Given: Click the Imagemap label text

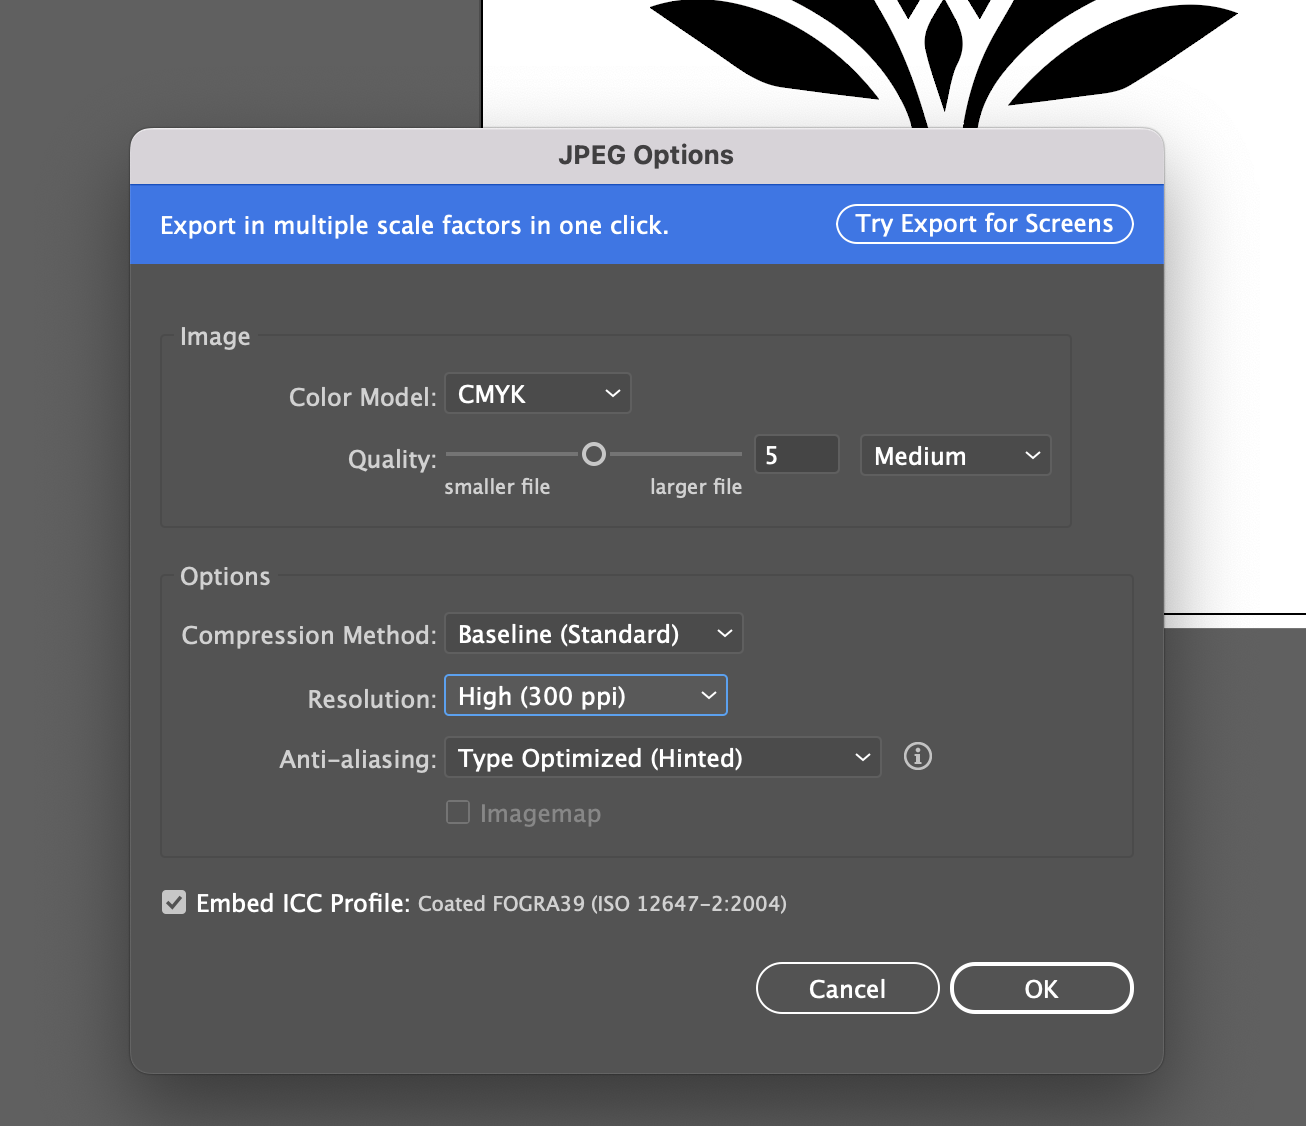Looking at the screenshot, I should coord(540,814).
